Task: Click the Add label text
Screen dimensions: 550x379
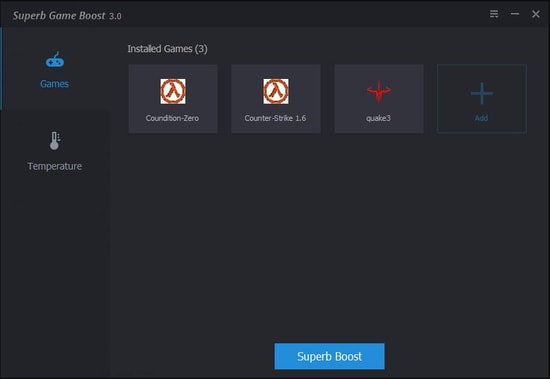Action: [x=481, y=118]
